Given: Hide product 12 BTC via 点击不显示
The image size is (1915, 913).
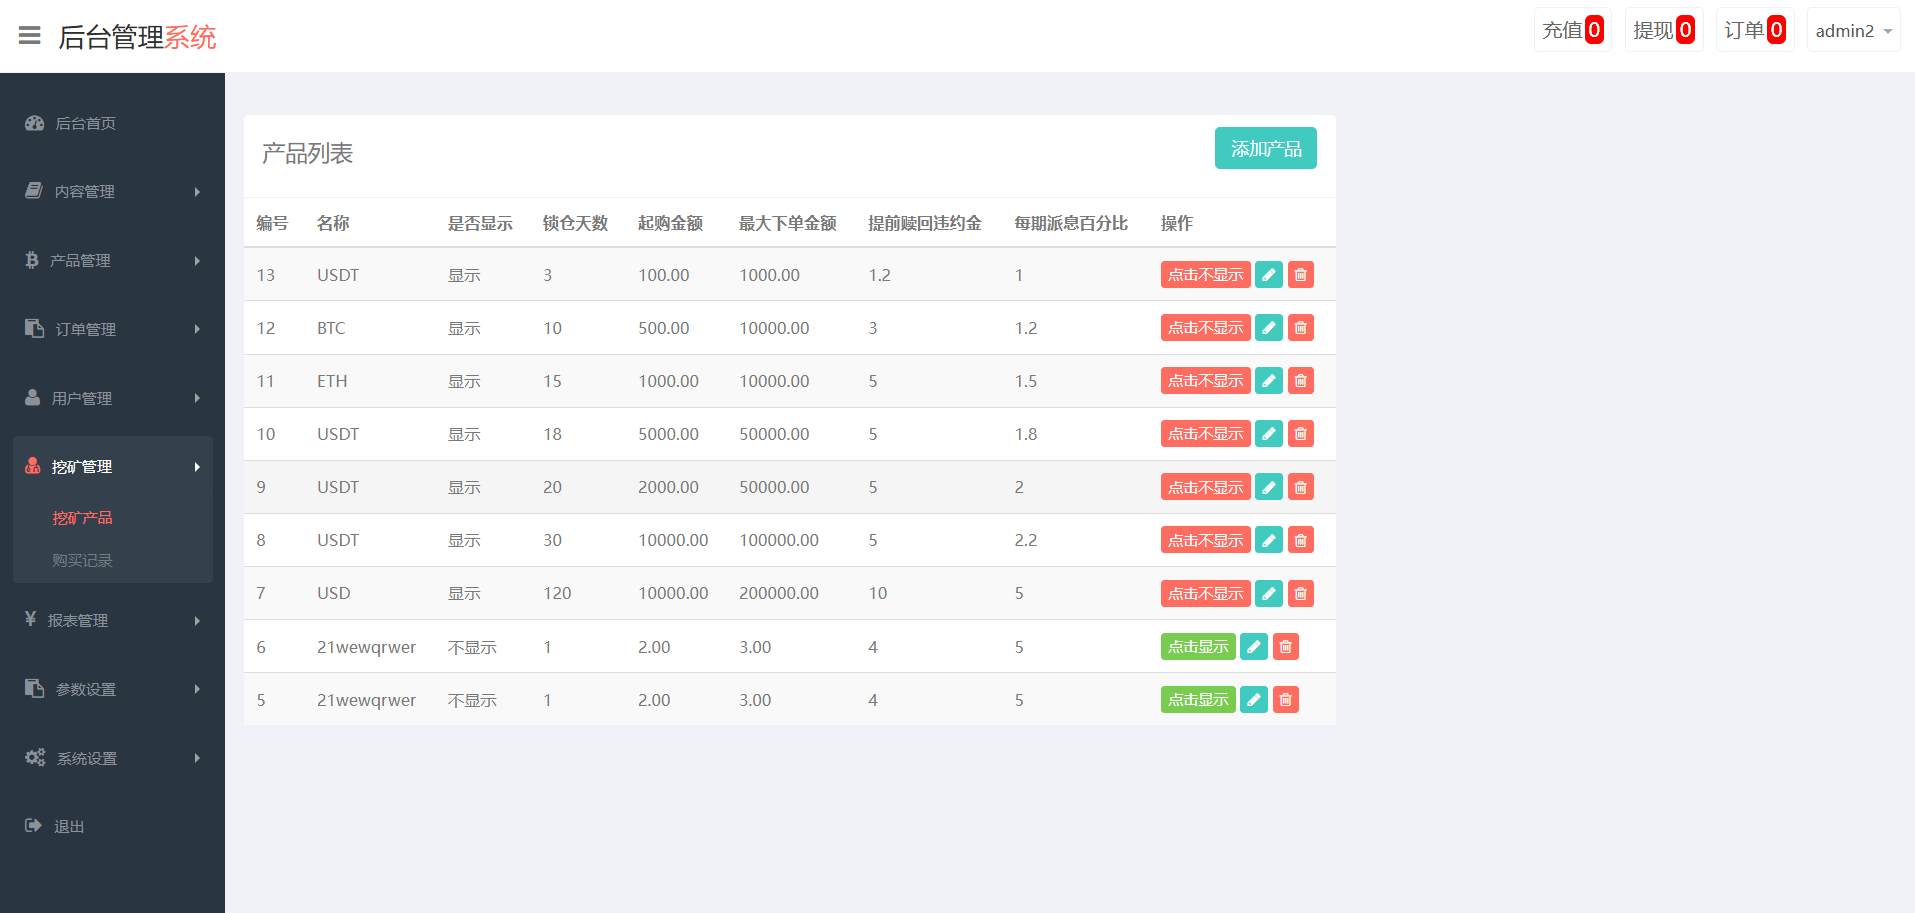Looking at the screenshot, I should (1205, 327).
